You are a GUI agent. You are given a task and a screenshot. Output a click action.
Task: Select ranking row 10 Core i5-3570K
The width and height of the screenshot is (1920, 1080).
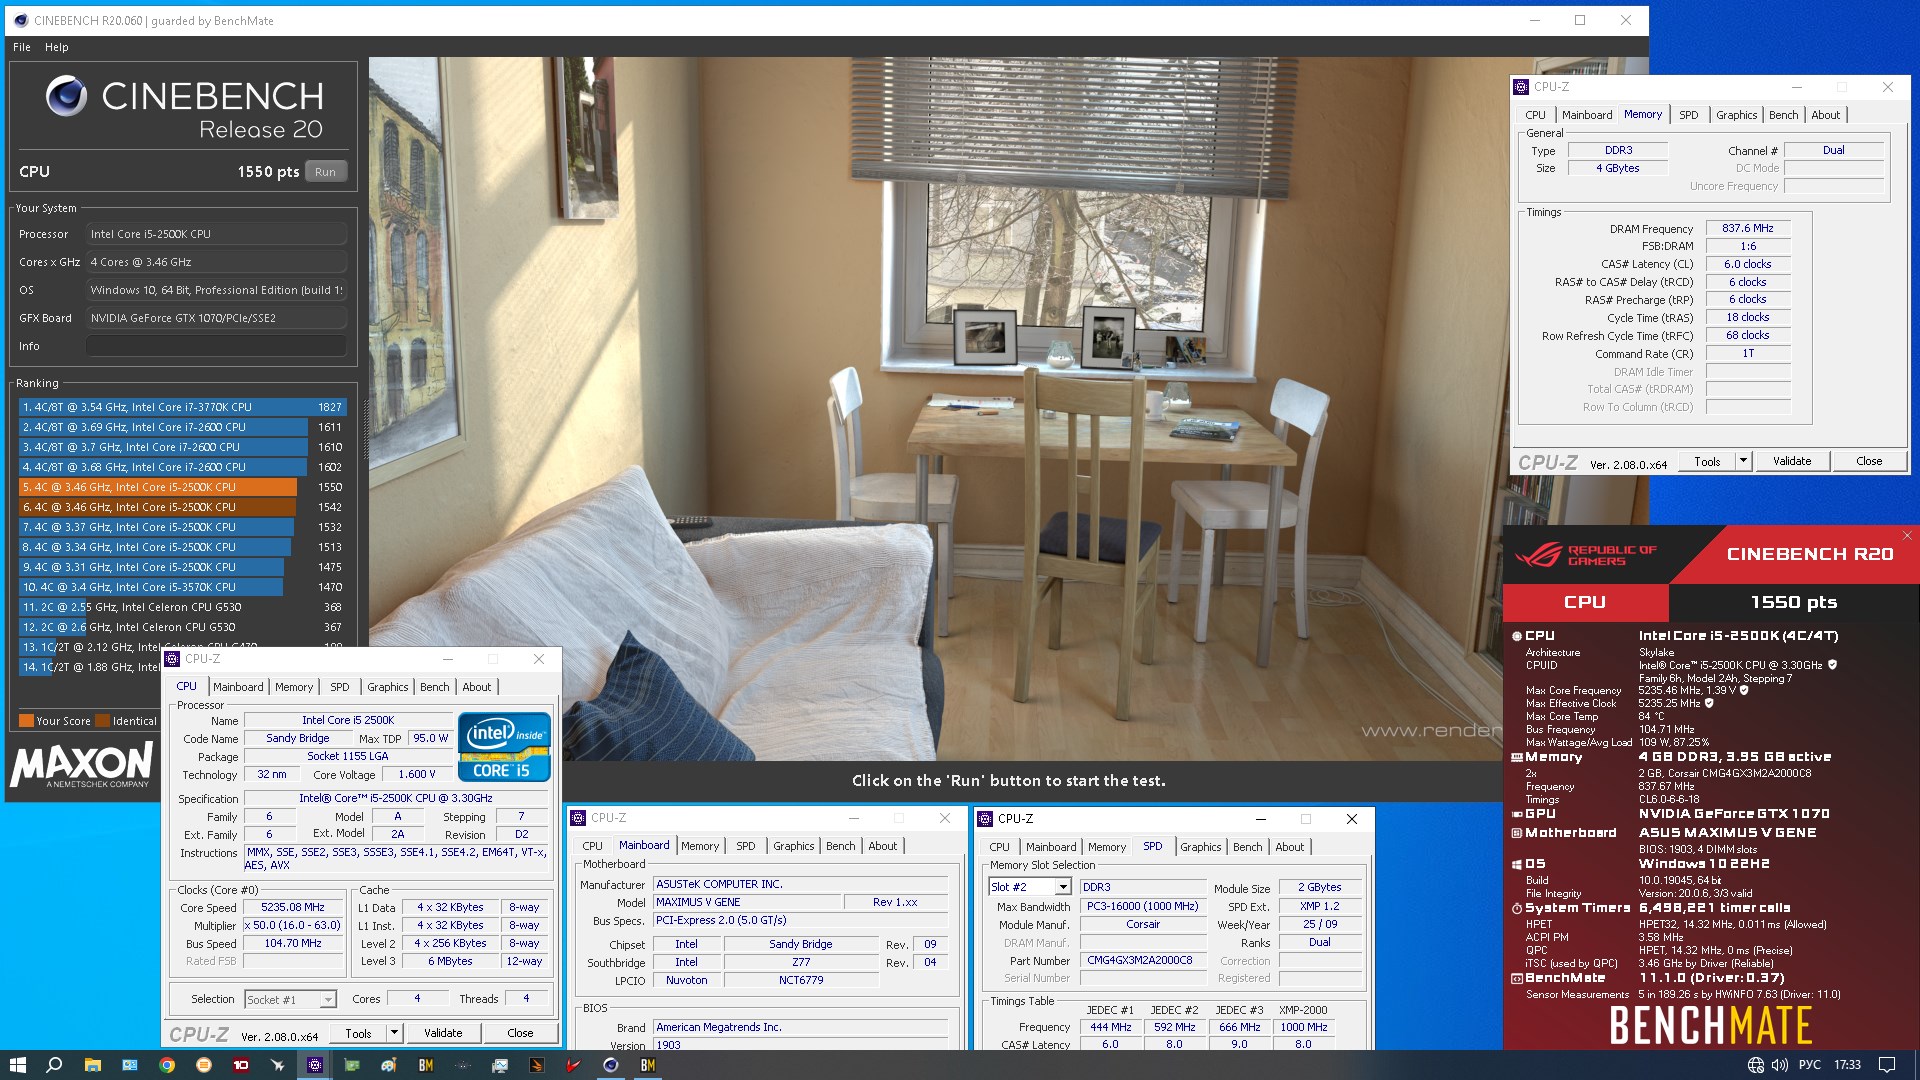pos(182,587)
